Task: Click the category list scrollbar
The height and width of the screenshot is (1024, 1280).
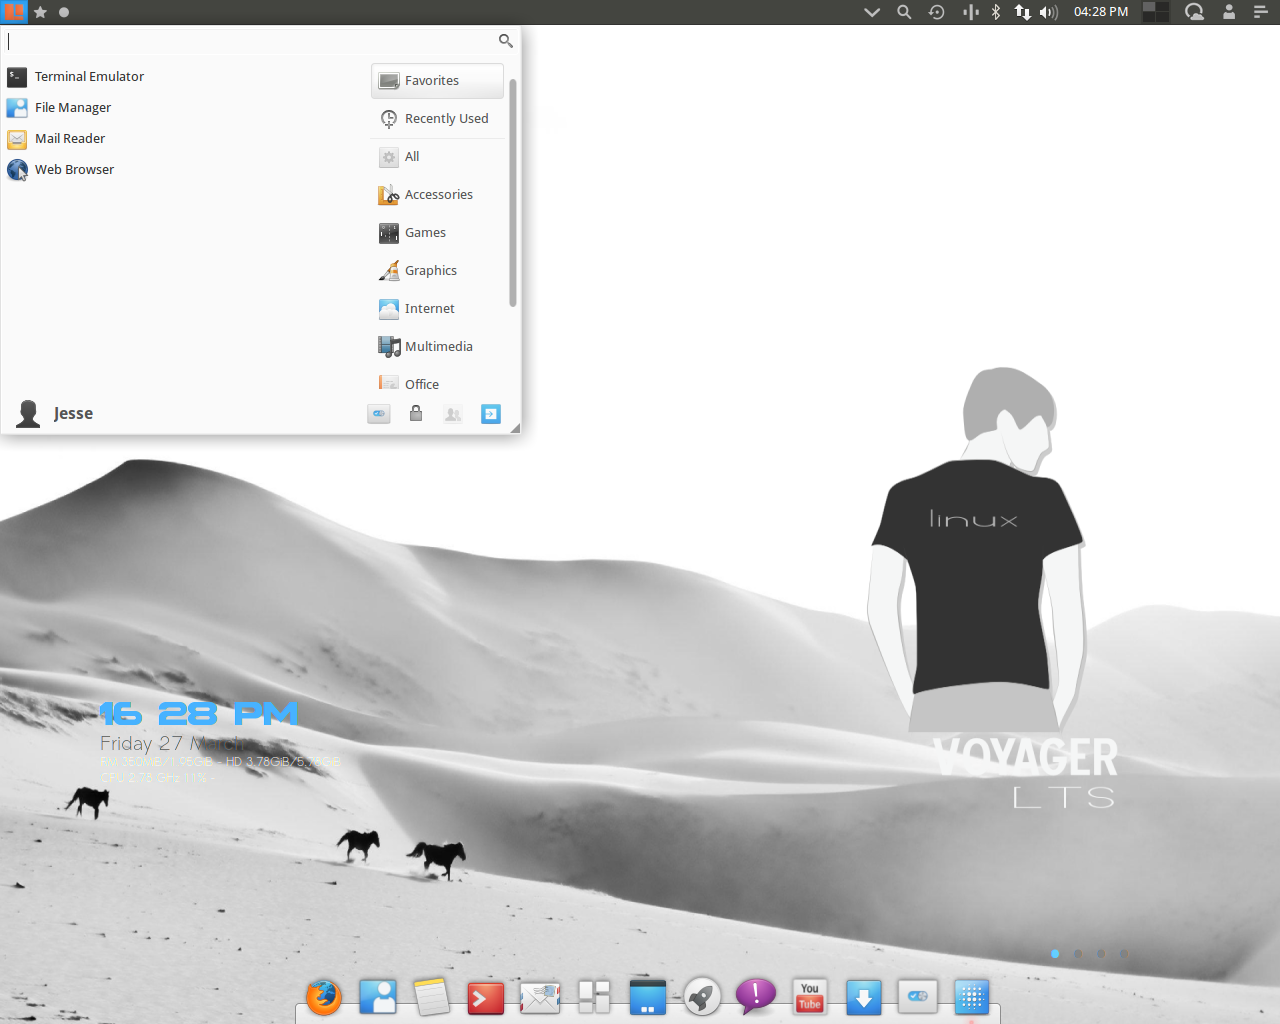Action: pyautogui.click(x=513, y=193)
